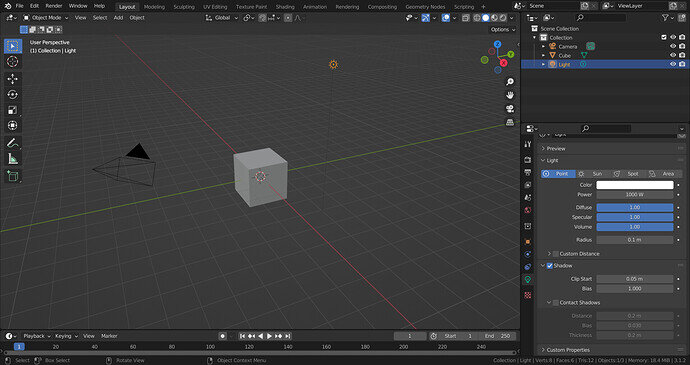Adjust the Specular slider
The width and height of the screenshot is (690, 365).
pyautogui.click(x=635, y=217)
